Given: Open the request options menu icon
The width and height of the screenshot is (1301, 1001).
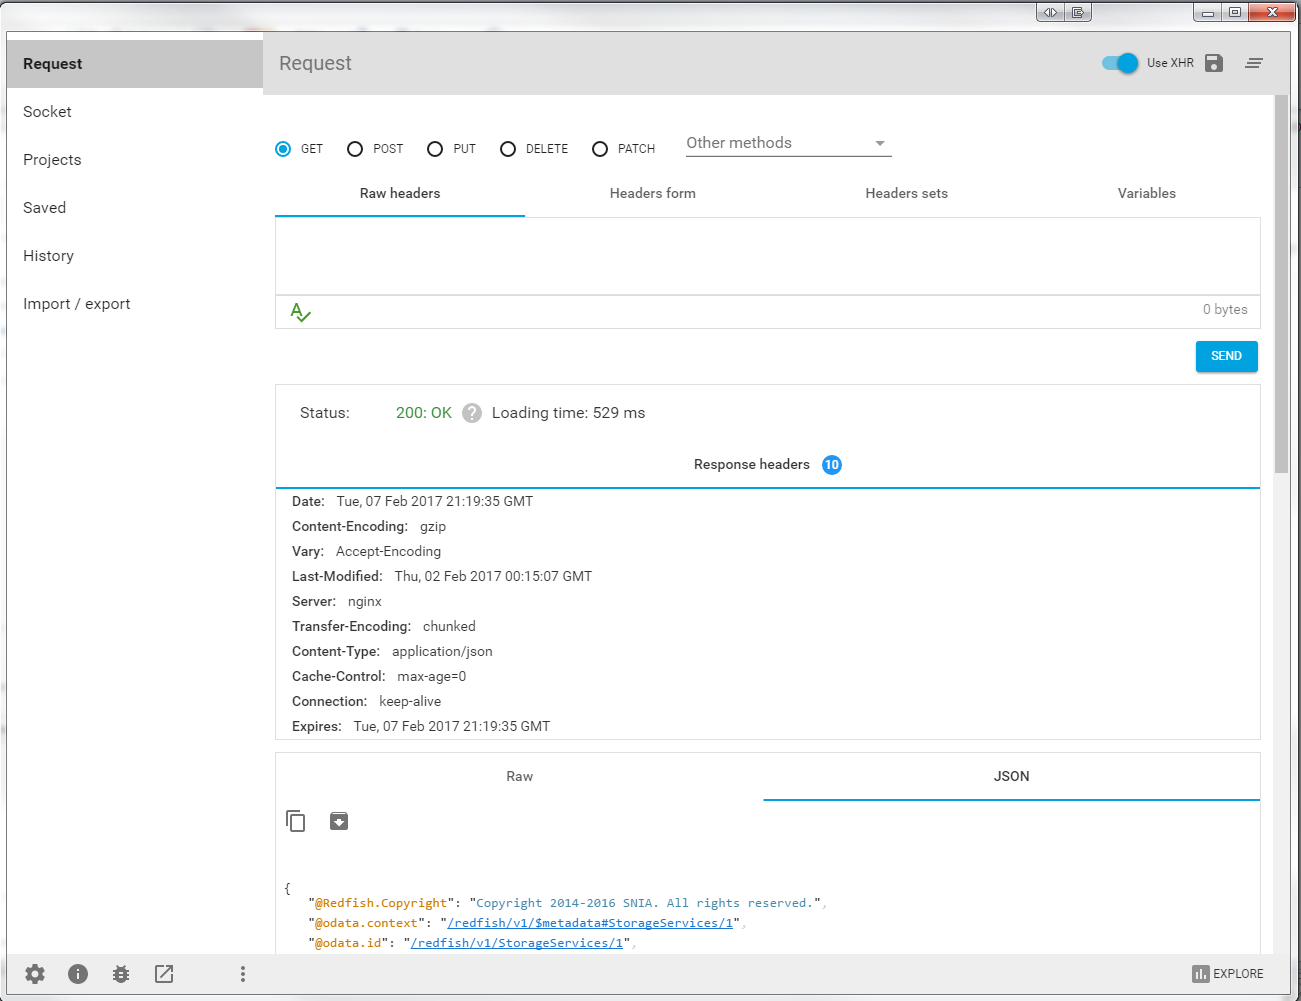Looking at the screenshot, I should (1254, 63).
